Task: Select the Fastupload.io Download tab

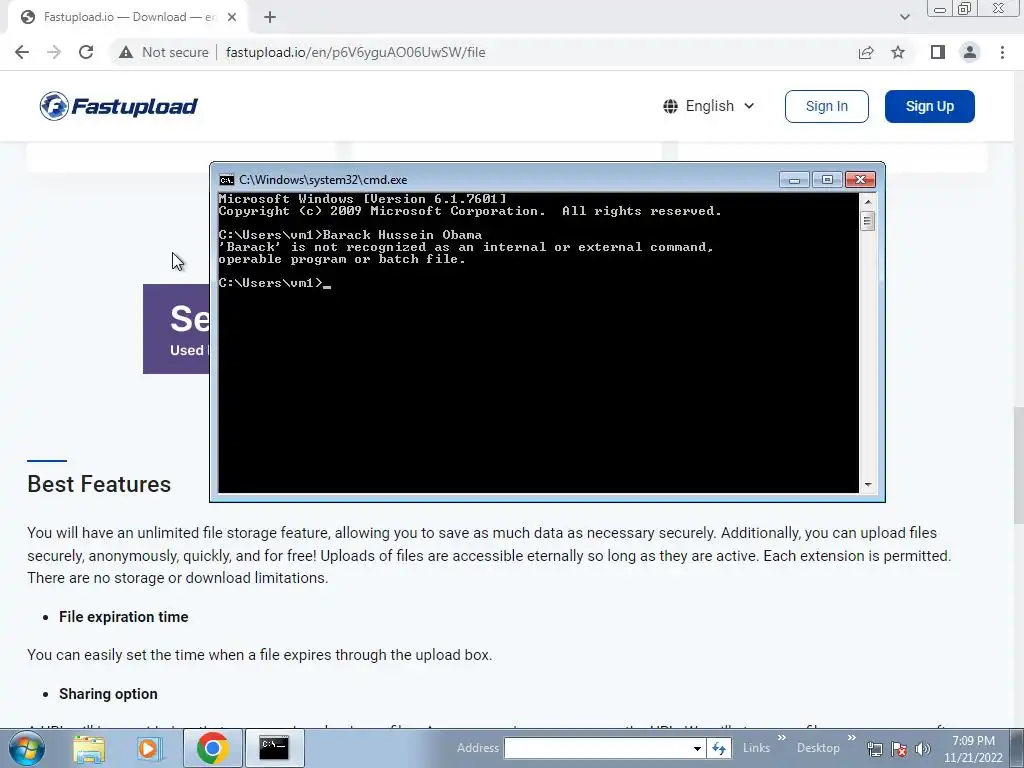Action: pos(127,17)
